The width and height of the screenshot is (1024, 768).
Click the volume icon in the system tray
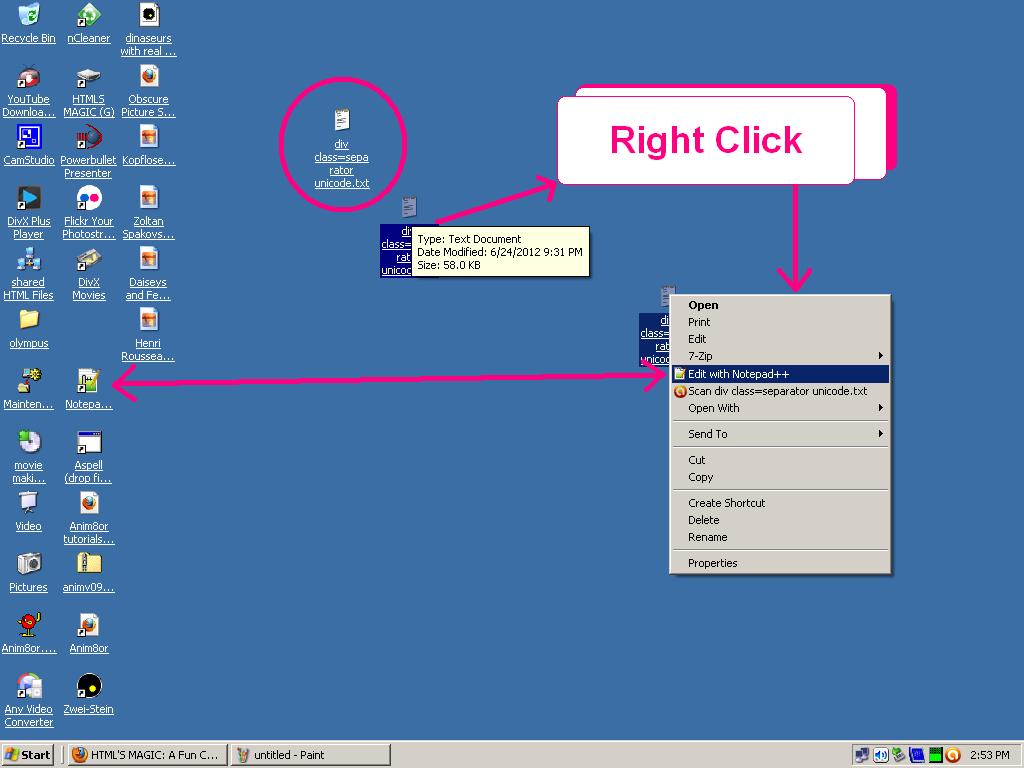click(x=880, y=754)
